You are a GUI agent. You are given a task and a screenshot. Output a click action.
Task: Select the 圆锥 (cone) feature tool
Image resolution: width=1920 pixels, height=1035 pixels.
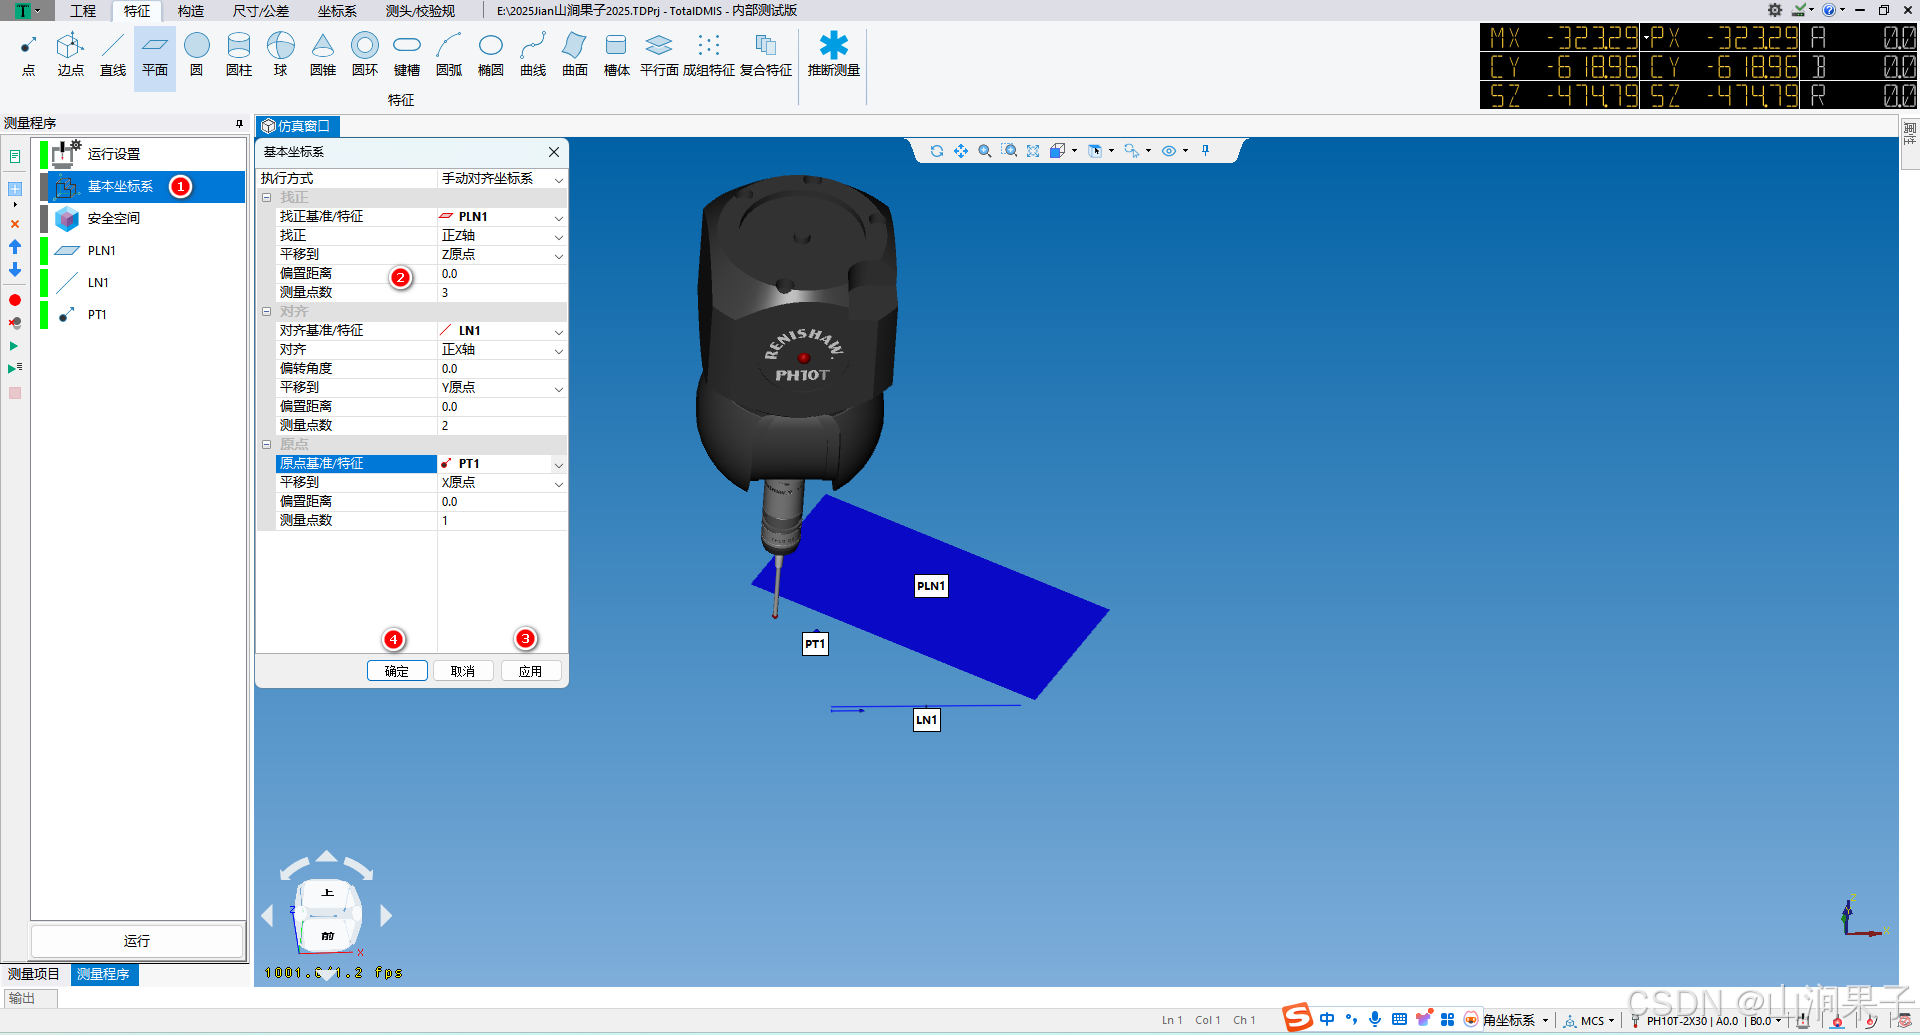pos(323,56)
